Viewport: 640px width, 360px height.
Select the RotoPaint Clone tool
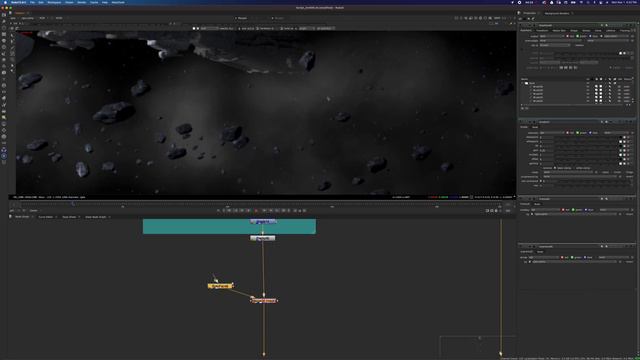[12, 60]
